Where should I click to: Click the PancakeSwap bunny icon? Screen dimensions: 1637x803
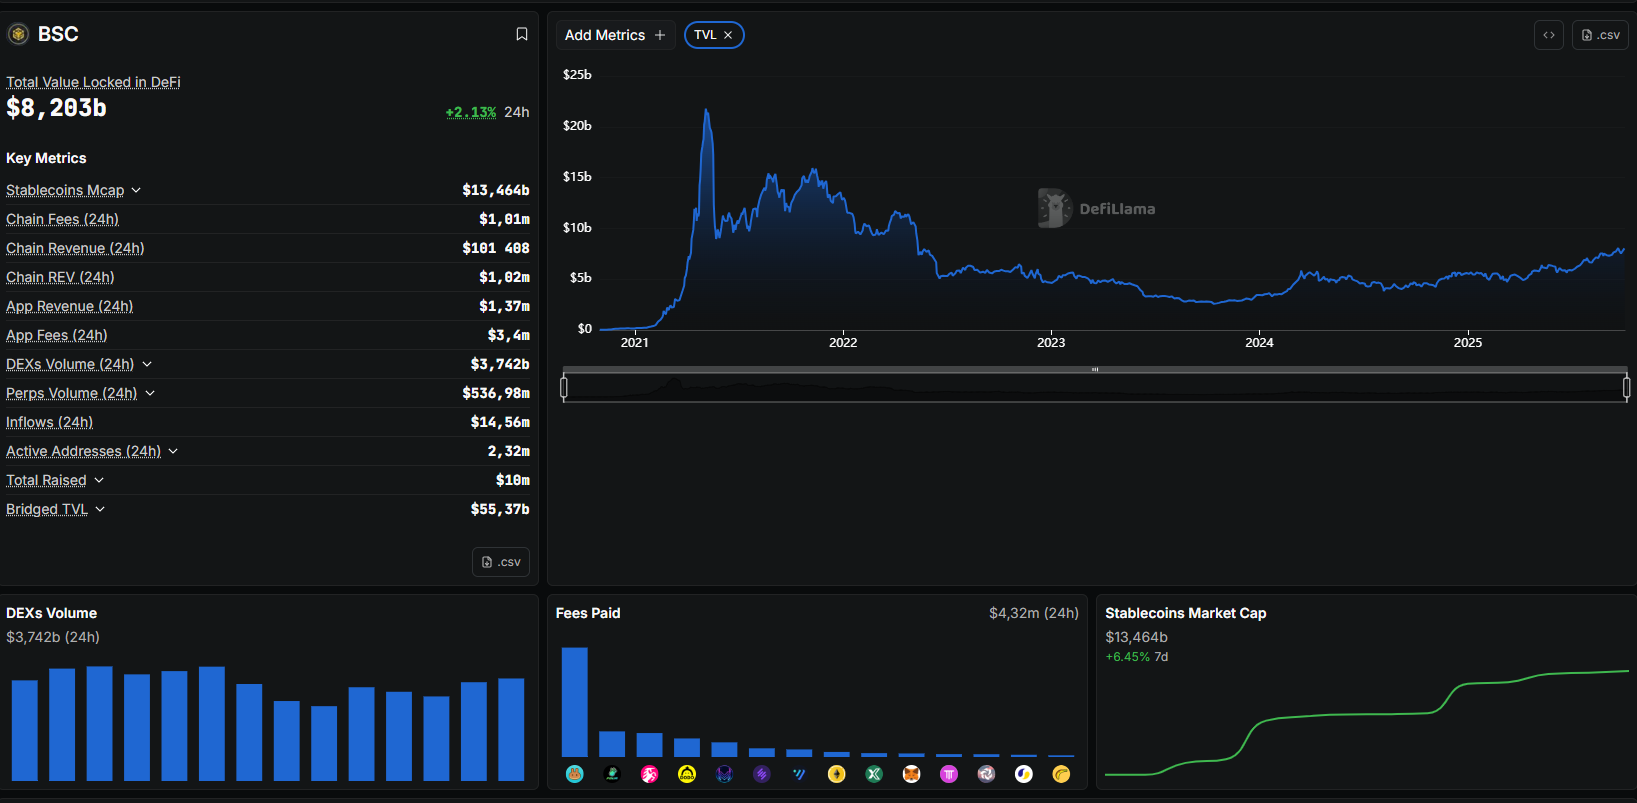[x=574, y=774]
